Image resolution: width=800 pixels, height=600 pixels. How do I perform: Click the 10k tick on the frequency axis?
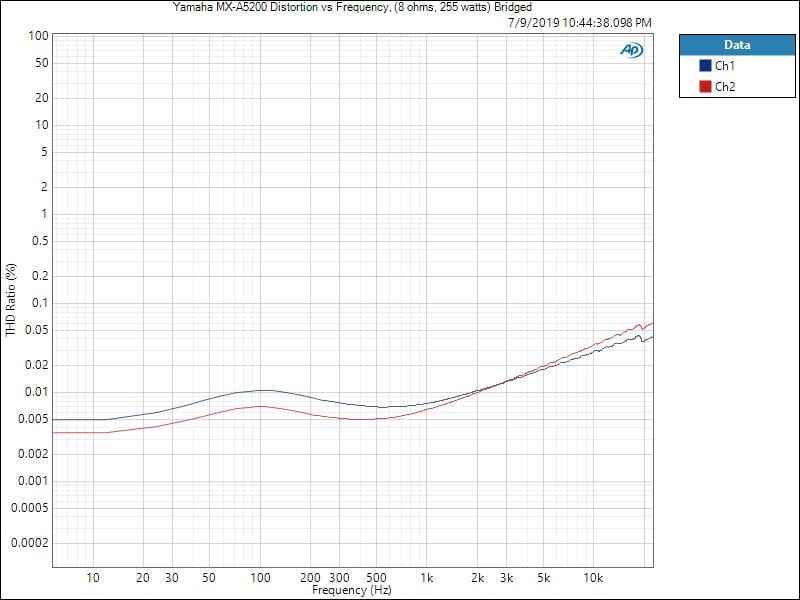[x=593, y=578]
